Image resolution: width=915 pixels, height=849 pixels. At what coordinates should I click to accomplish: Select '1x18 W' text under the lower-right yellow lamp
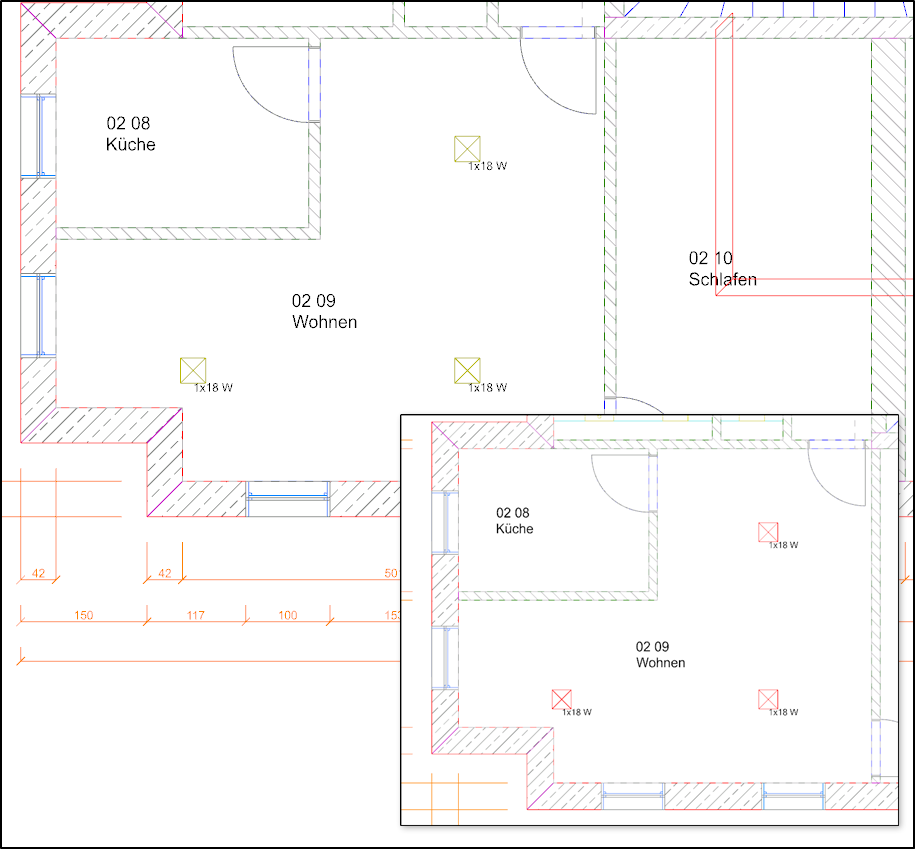pyautogui.click(x=488, y=387)
